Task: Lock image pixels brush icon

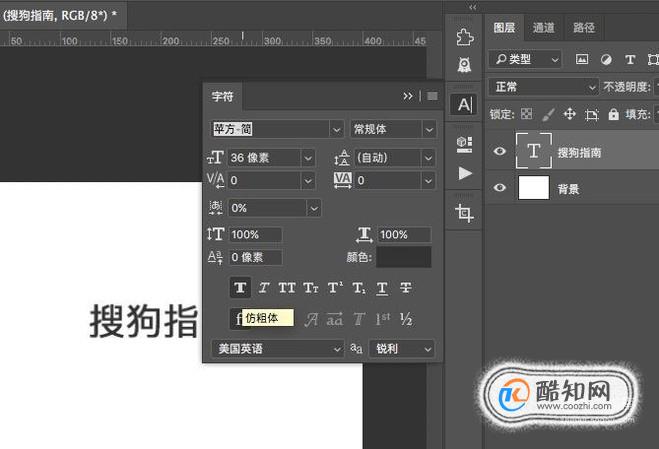Action: [548, 114]
